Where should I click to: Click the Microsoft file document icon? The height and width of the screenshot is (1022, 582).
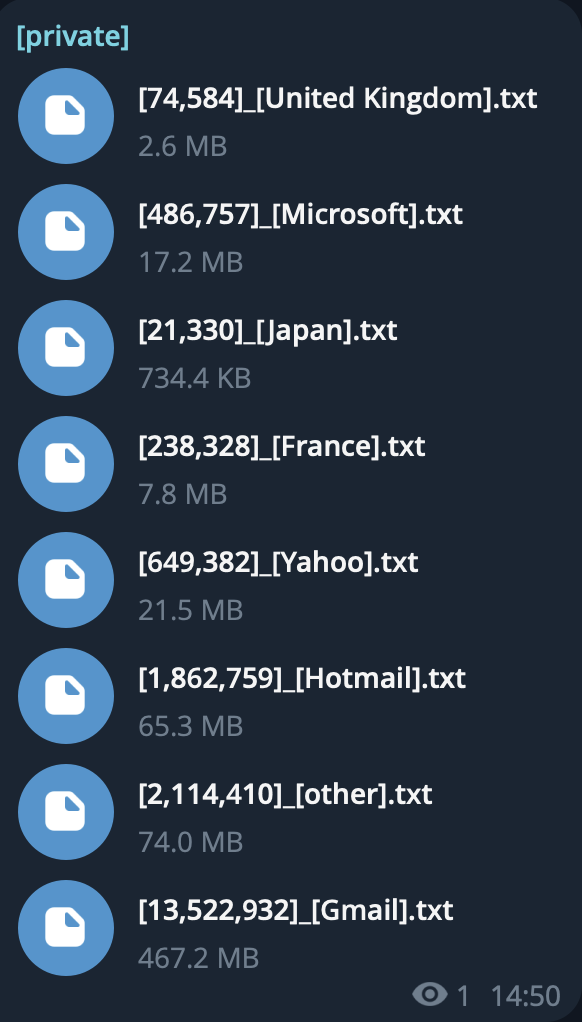pos(66,232)
